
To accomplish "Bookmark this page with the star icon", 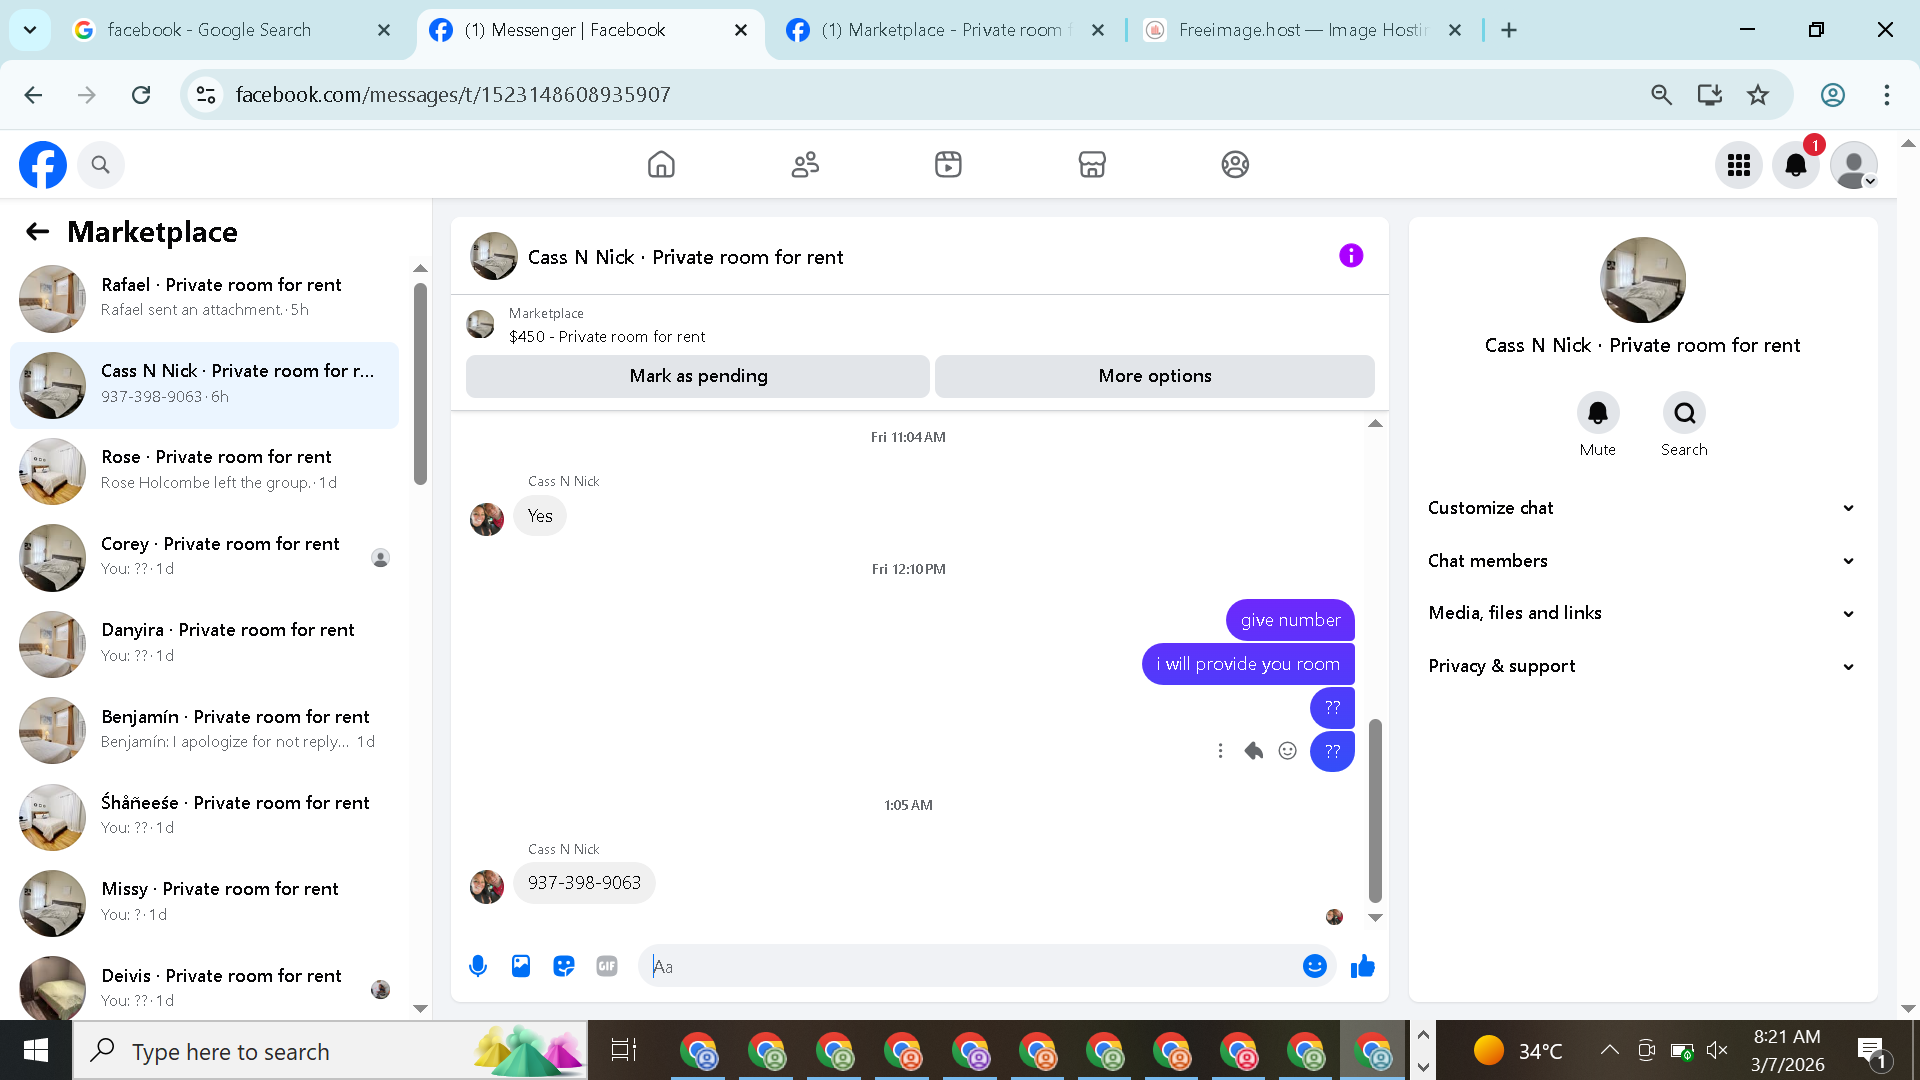I will 1758,95.
